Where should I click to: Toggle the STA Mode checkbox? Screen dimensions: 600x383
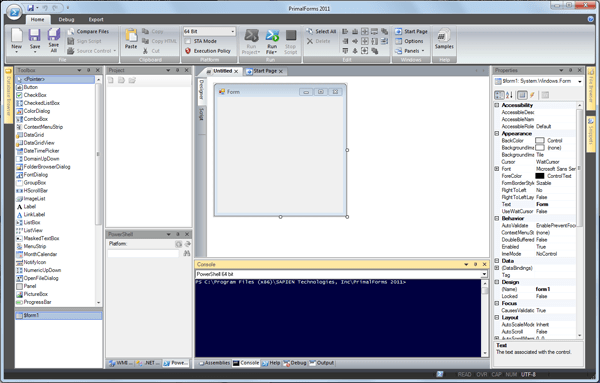[x=188, y=41]
